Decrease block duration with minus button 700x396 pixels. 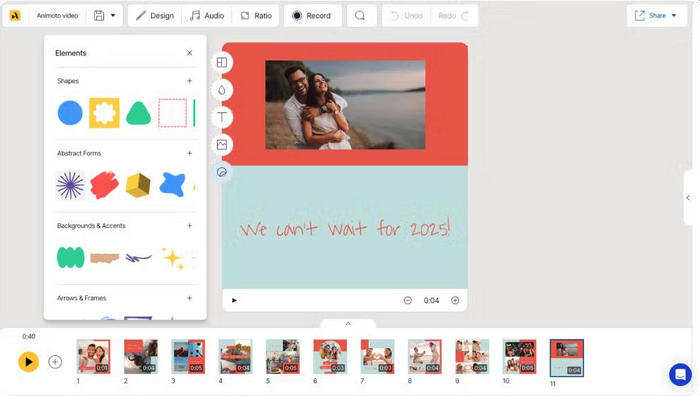tap(408, 300)
